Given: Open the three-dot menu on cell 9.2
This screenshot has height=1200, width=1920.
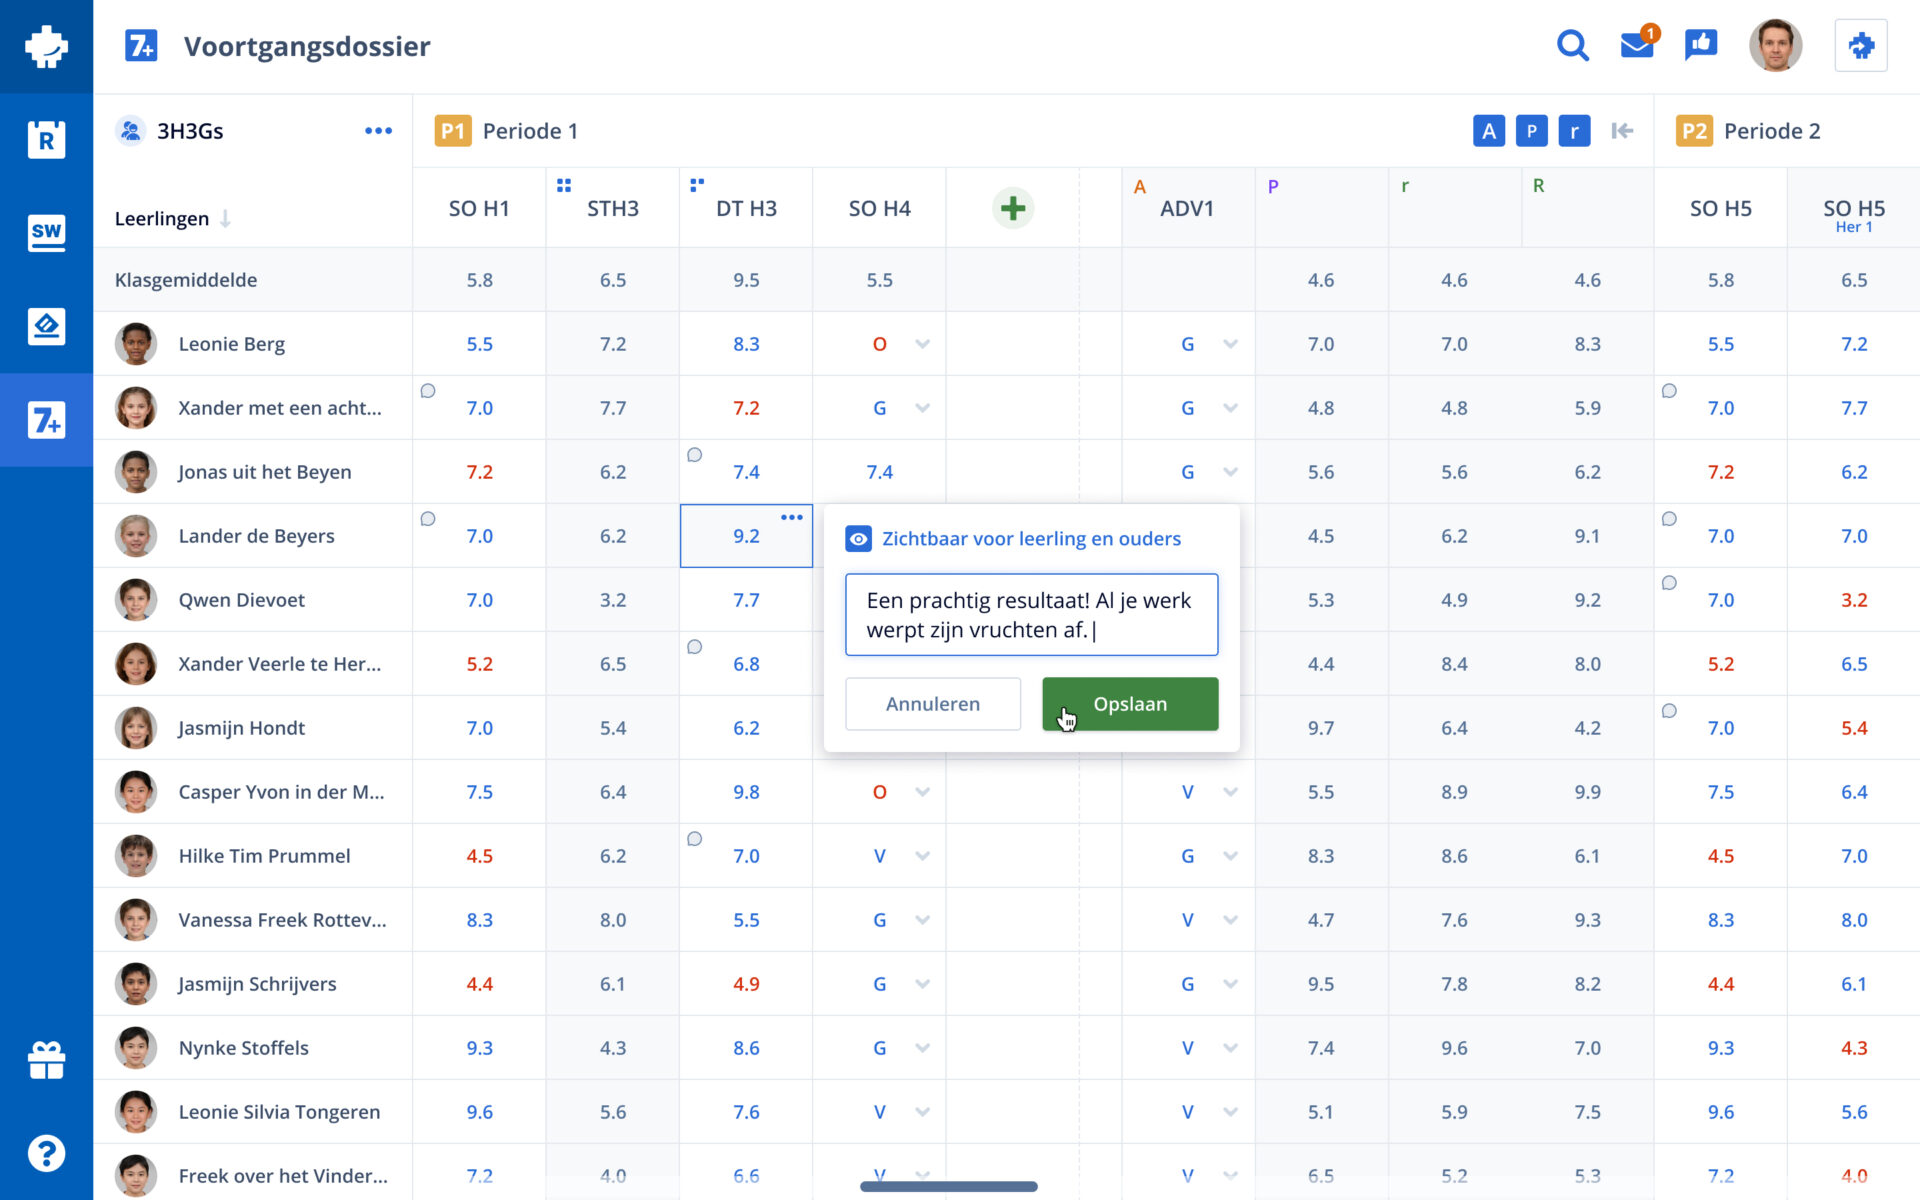Looking at the screenshot, I should 791,518.
